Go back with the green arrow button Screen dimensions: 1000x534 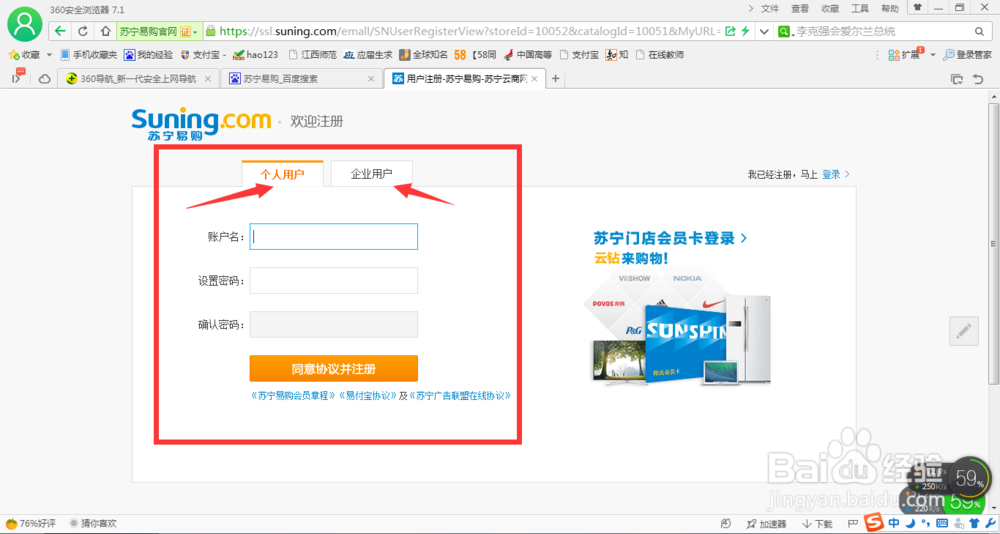point(60,31)
